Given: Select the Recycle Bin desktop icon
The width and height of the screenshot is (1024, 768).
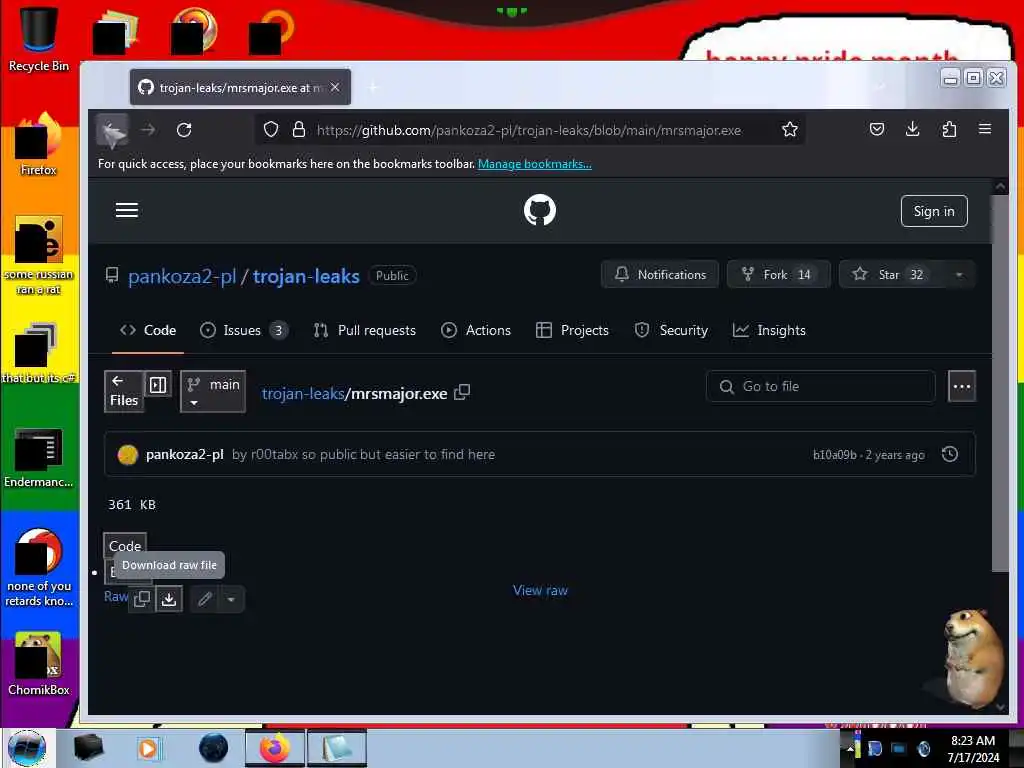Looking at the screenshot, I should 39,40.
